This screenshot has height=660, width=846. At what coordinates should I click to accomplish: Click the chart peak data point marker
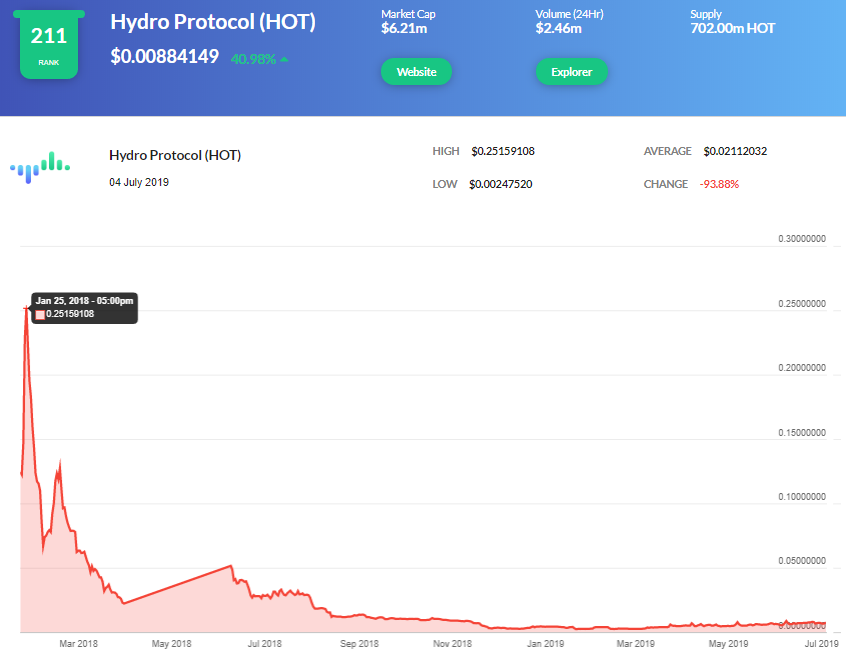(26, 309)
